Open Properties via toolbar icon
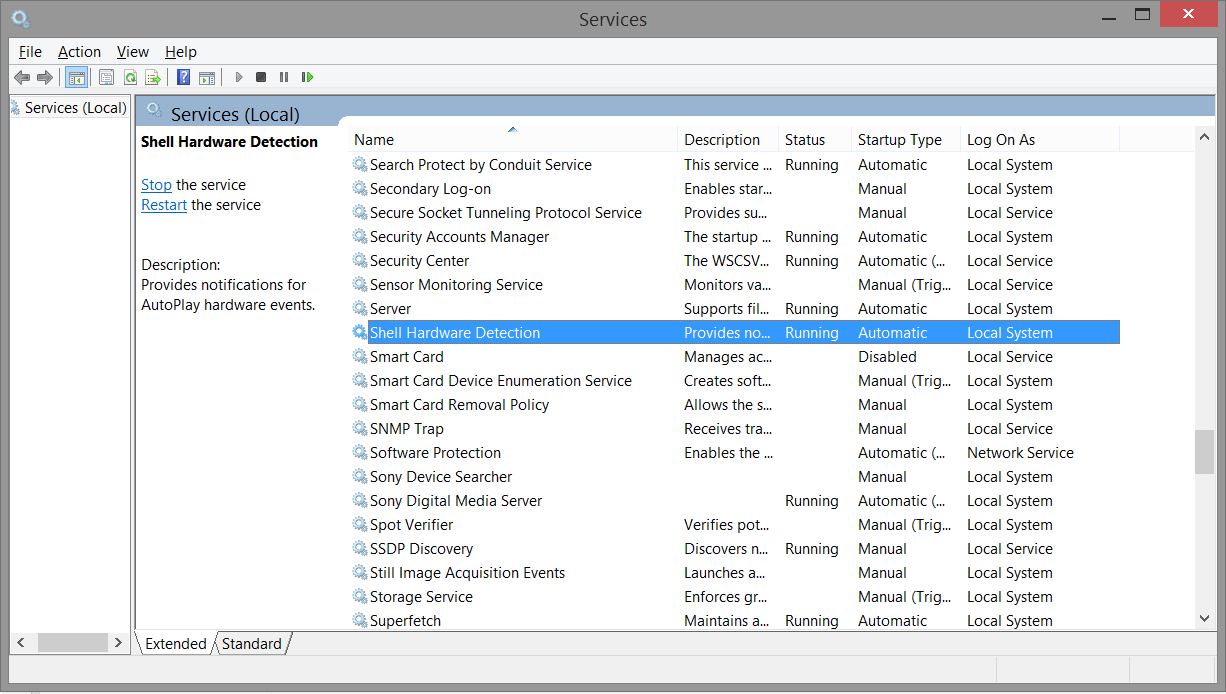1226x694 pixels. [106, 77]
